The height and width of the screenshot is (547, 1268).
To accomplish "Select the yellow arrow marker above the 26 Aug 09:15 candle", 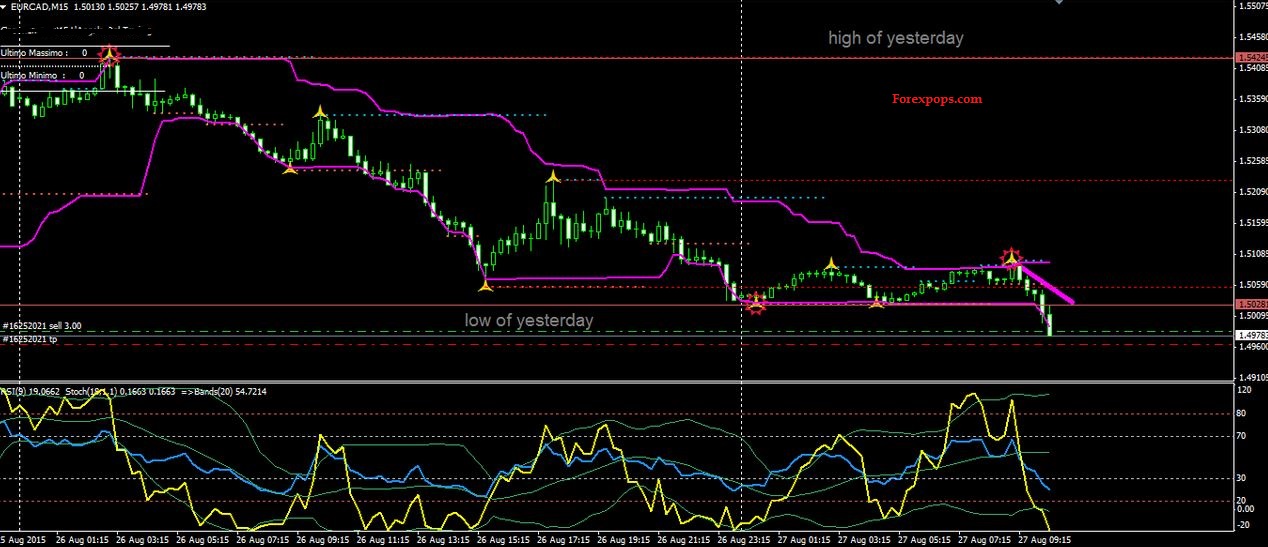I will pos(320,112).
